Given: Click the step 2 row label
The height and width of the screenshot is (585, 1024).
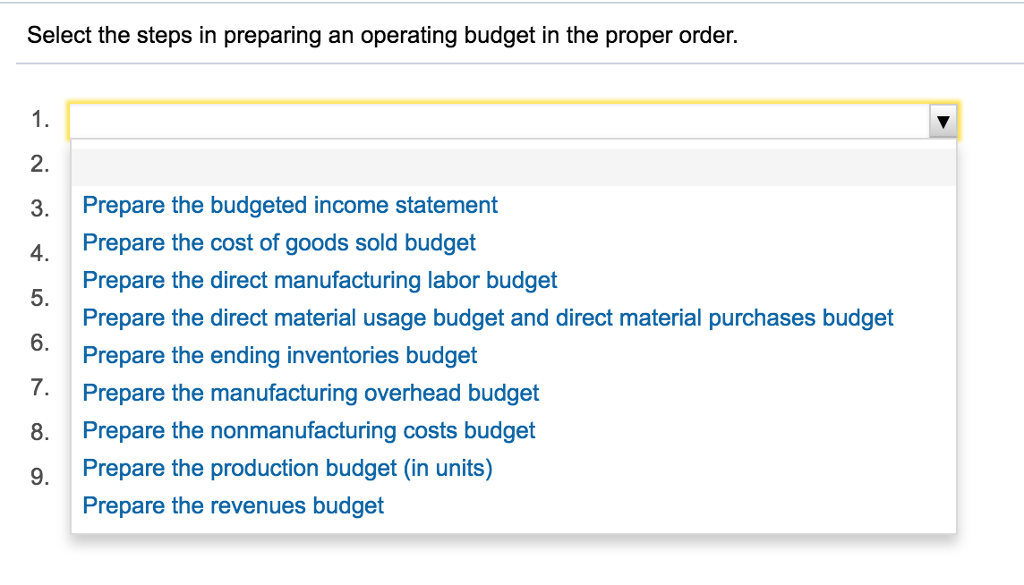Looking at the screenshot, I should tap(39, 157).
